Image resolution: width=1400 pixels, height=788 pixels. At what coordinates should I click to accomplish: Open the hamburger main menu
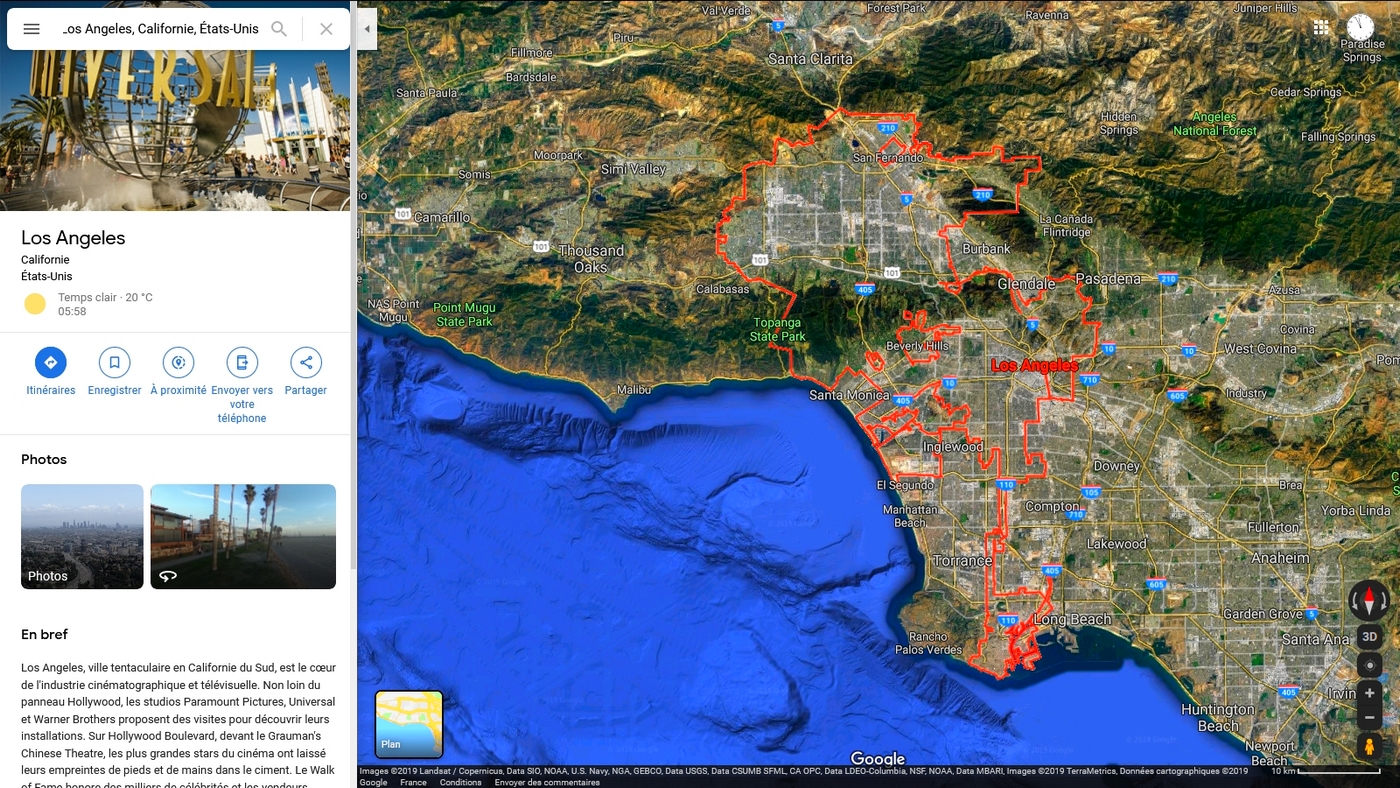click(31, 29)
